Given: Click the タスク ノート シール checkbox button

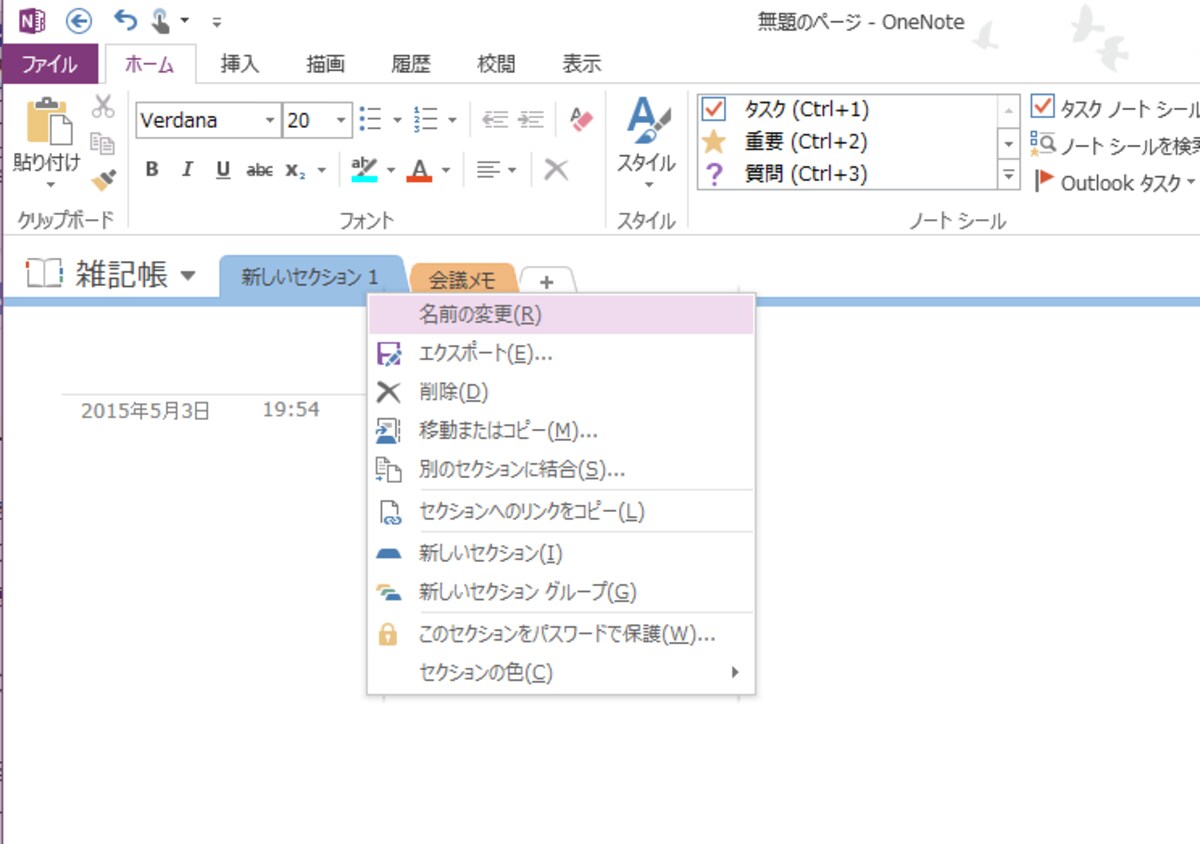Looking at the screenshot, I should (1043, 107).
